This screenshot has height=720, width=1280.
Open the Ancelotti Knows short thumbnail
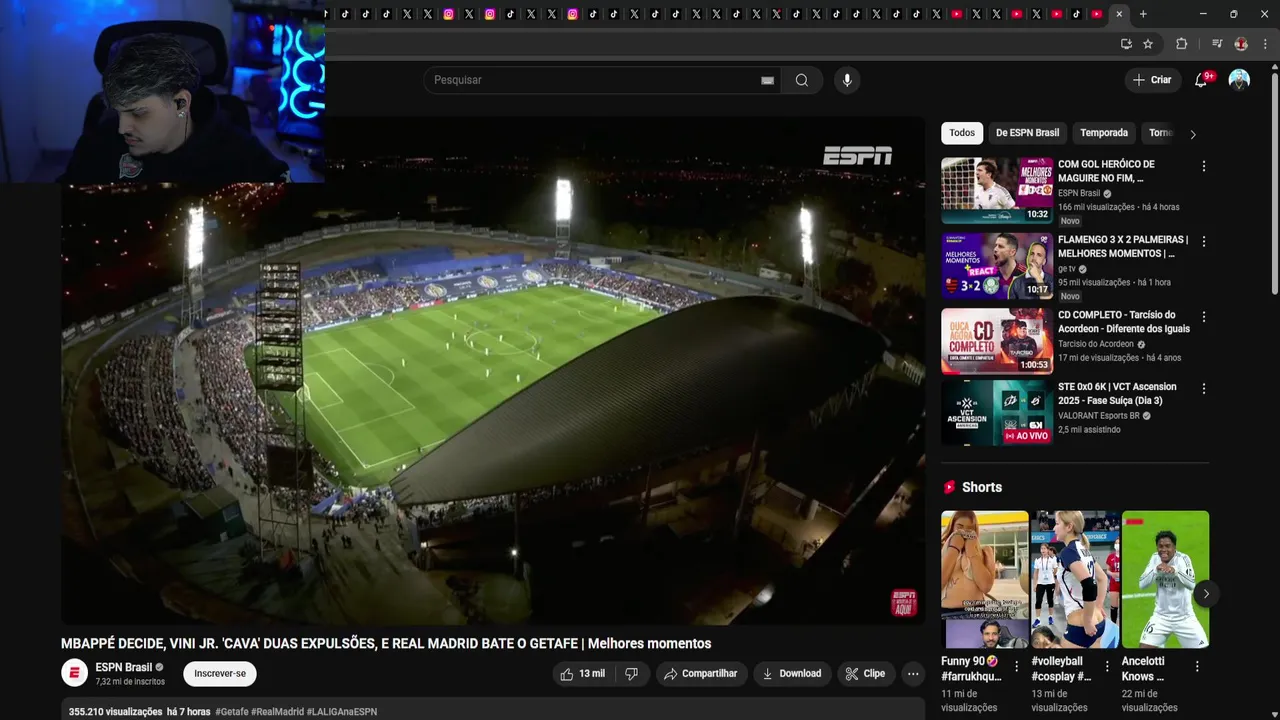click(1165, 579)
